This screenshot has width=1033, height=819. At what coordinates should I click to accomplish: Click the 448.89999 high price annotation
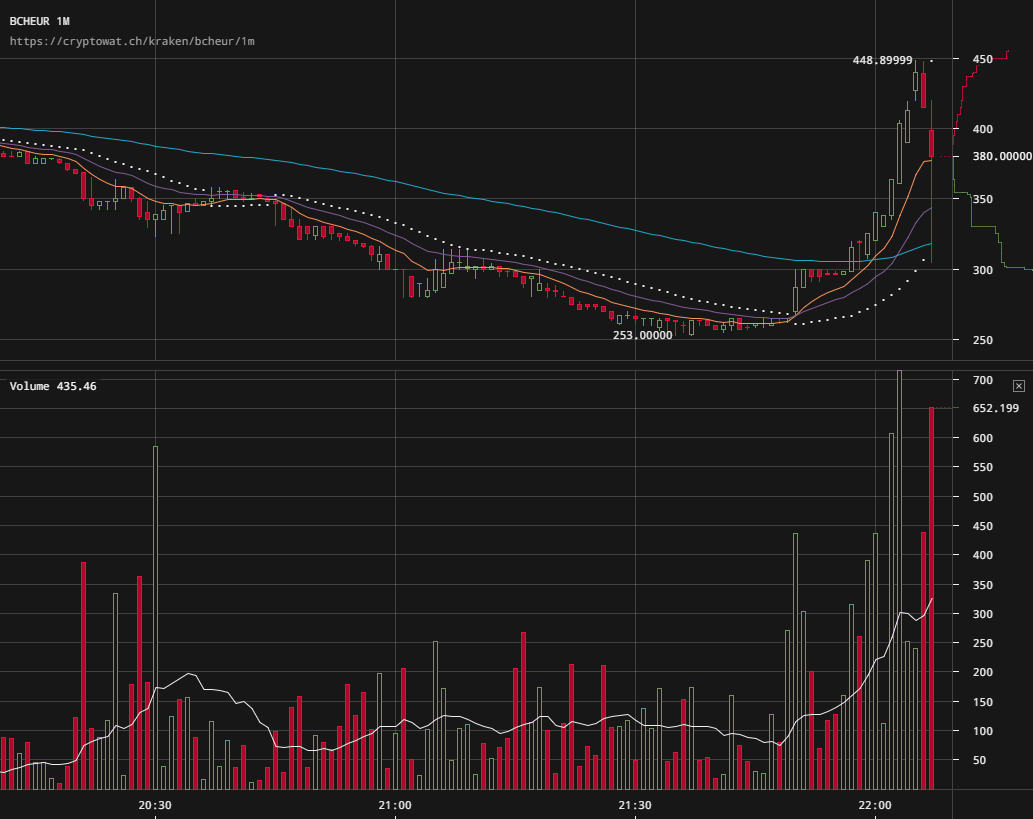882,60
